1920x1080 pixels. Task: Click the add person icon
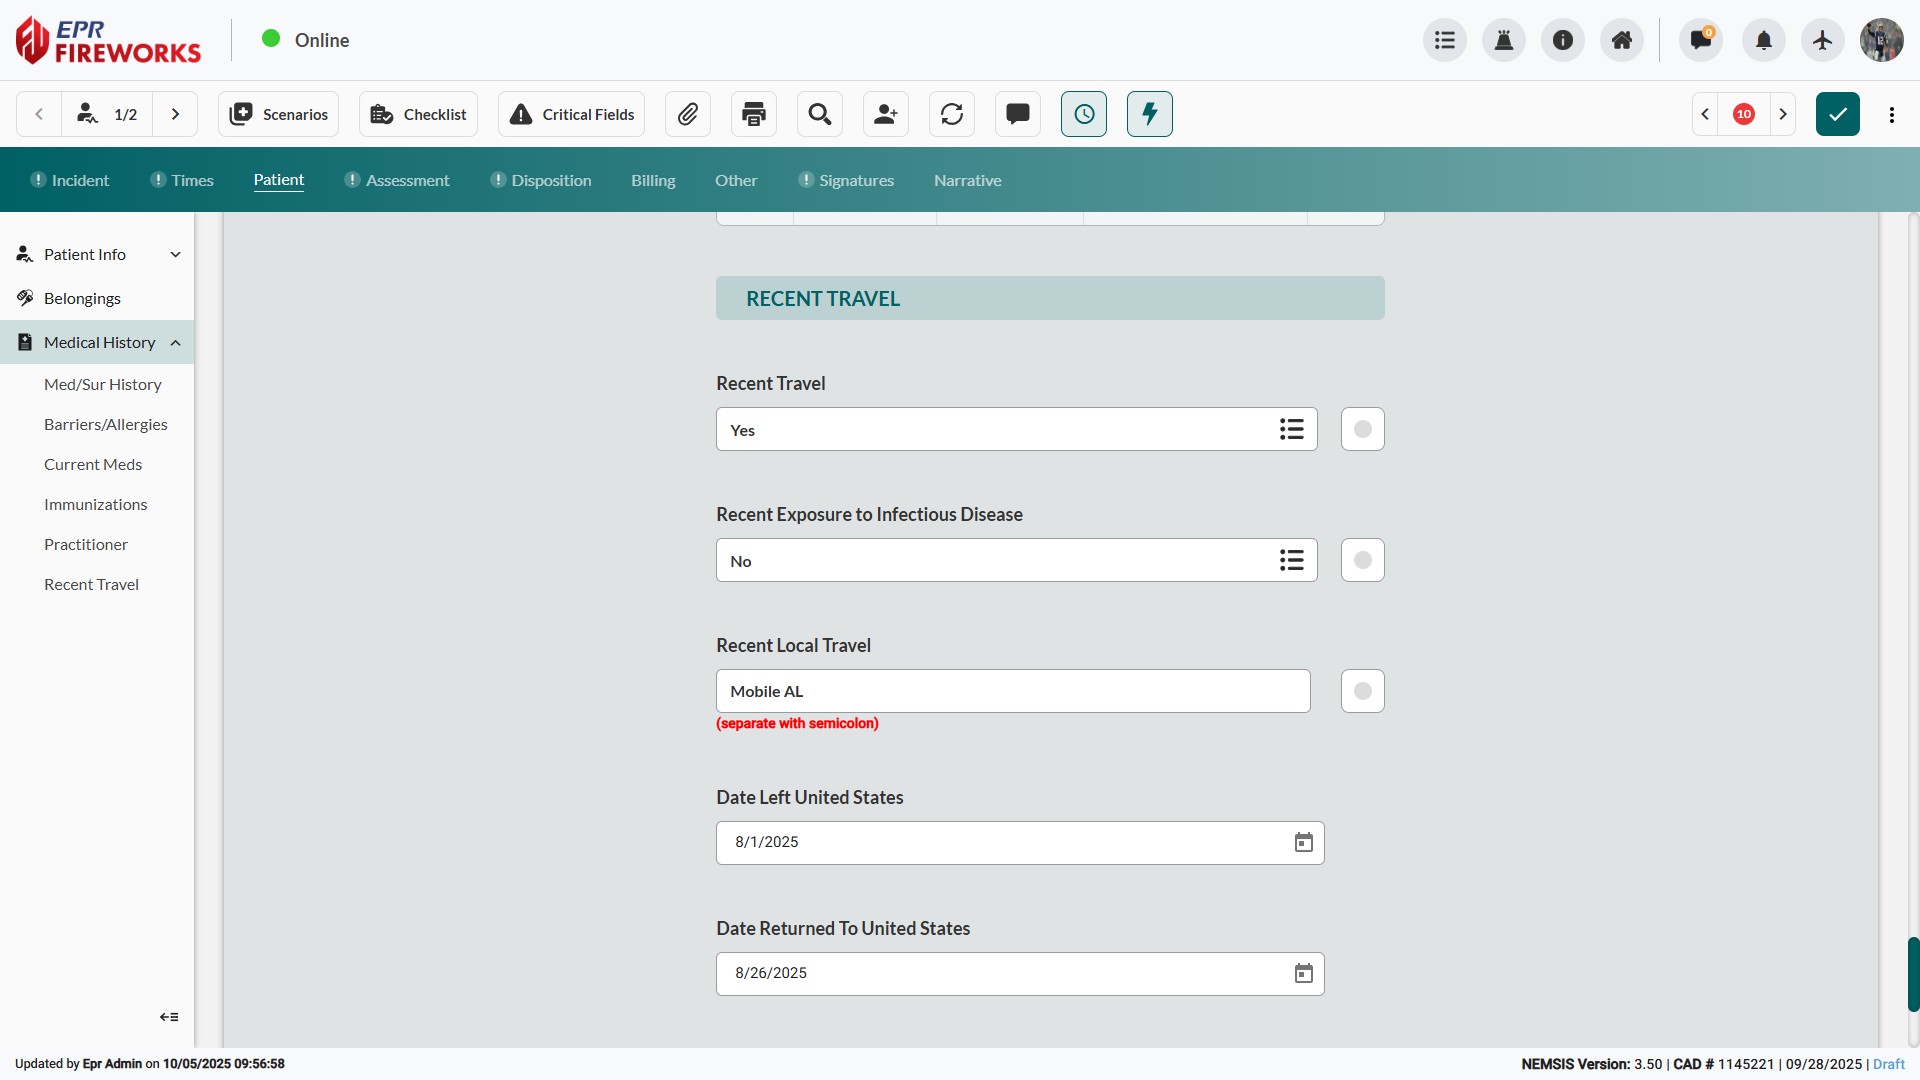[x=886, y=114]
